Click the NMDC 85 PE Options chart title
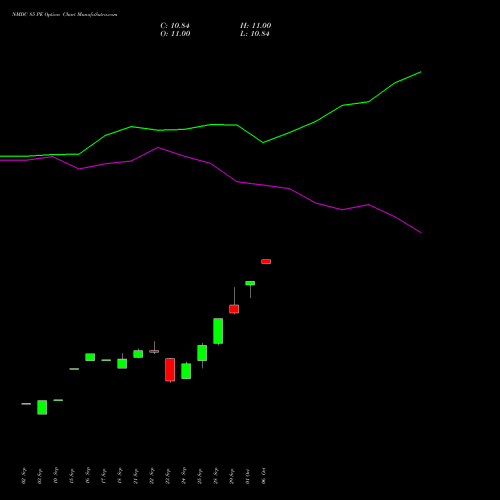This screenshot has height=500, width=500. 65,14
